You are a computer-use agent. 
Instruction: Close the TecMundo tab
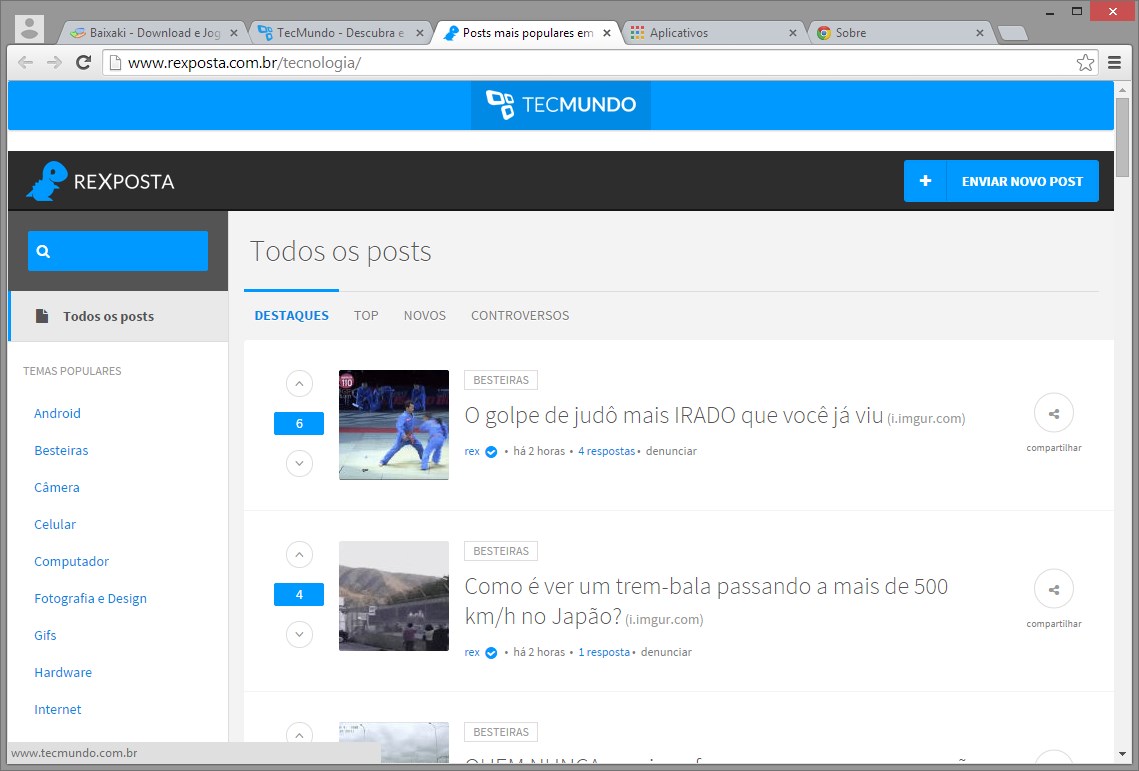419,33
